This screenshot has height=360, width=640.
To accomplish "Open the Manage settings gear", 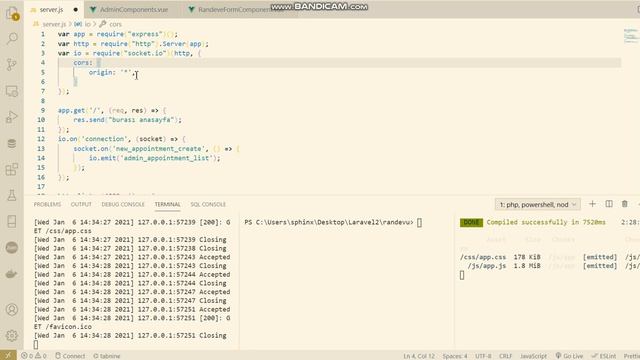I will (x=12, y=336).
